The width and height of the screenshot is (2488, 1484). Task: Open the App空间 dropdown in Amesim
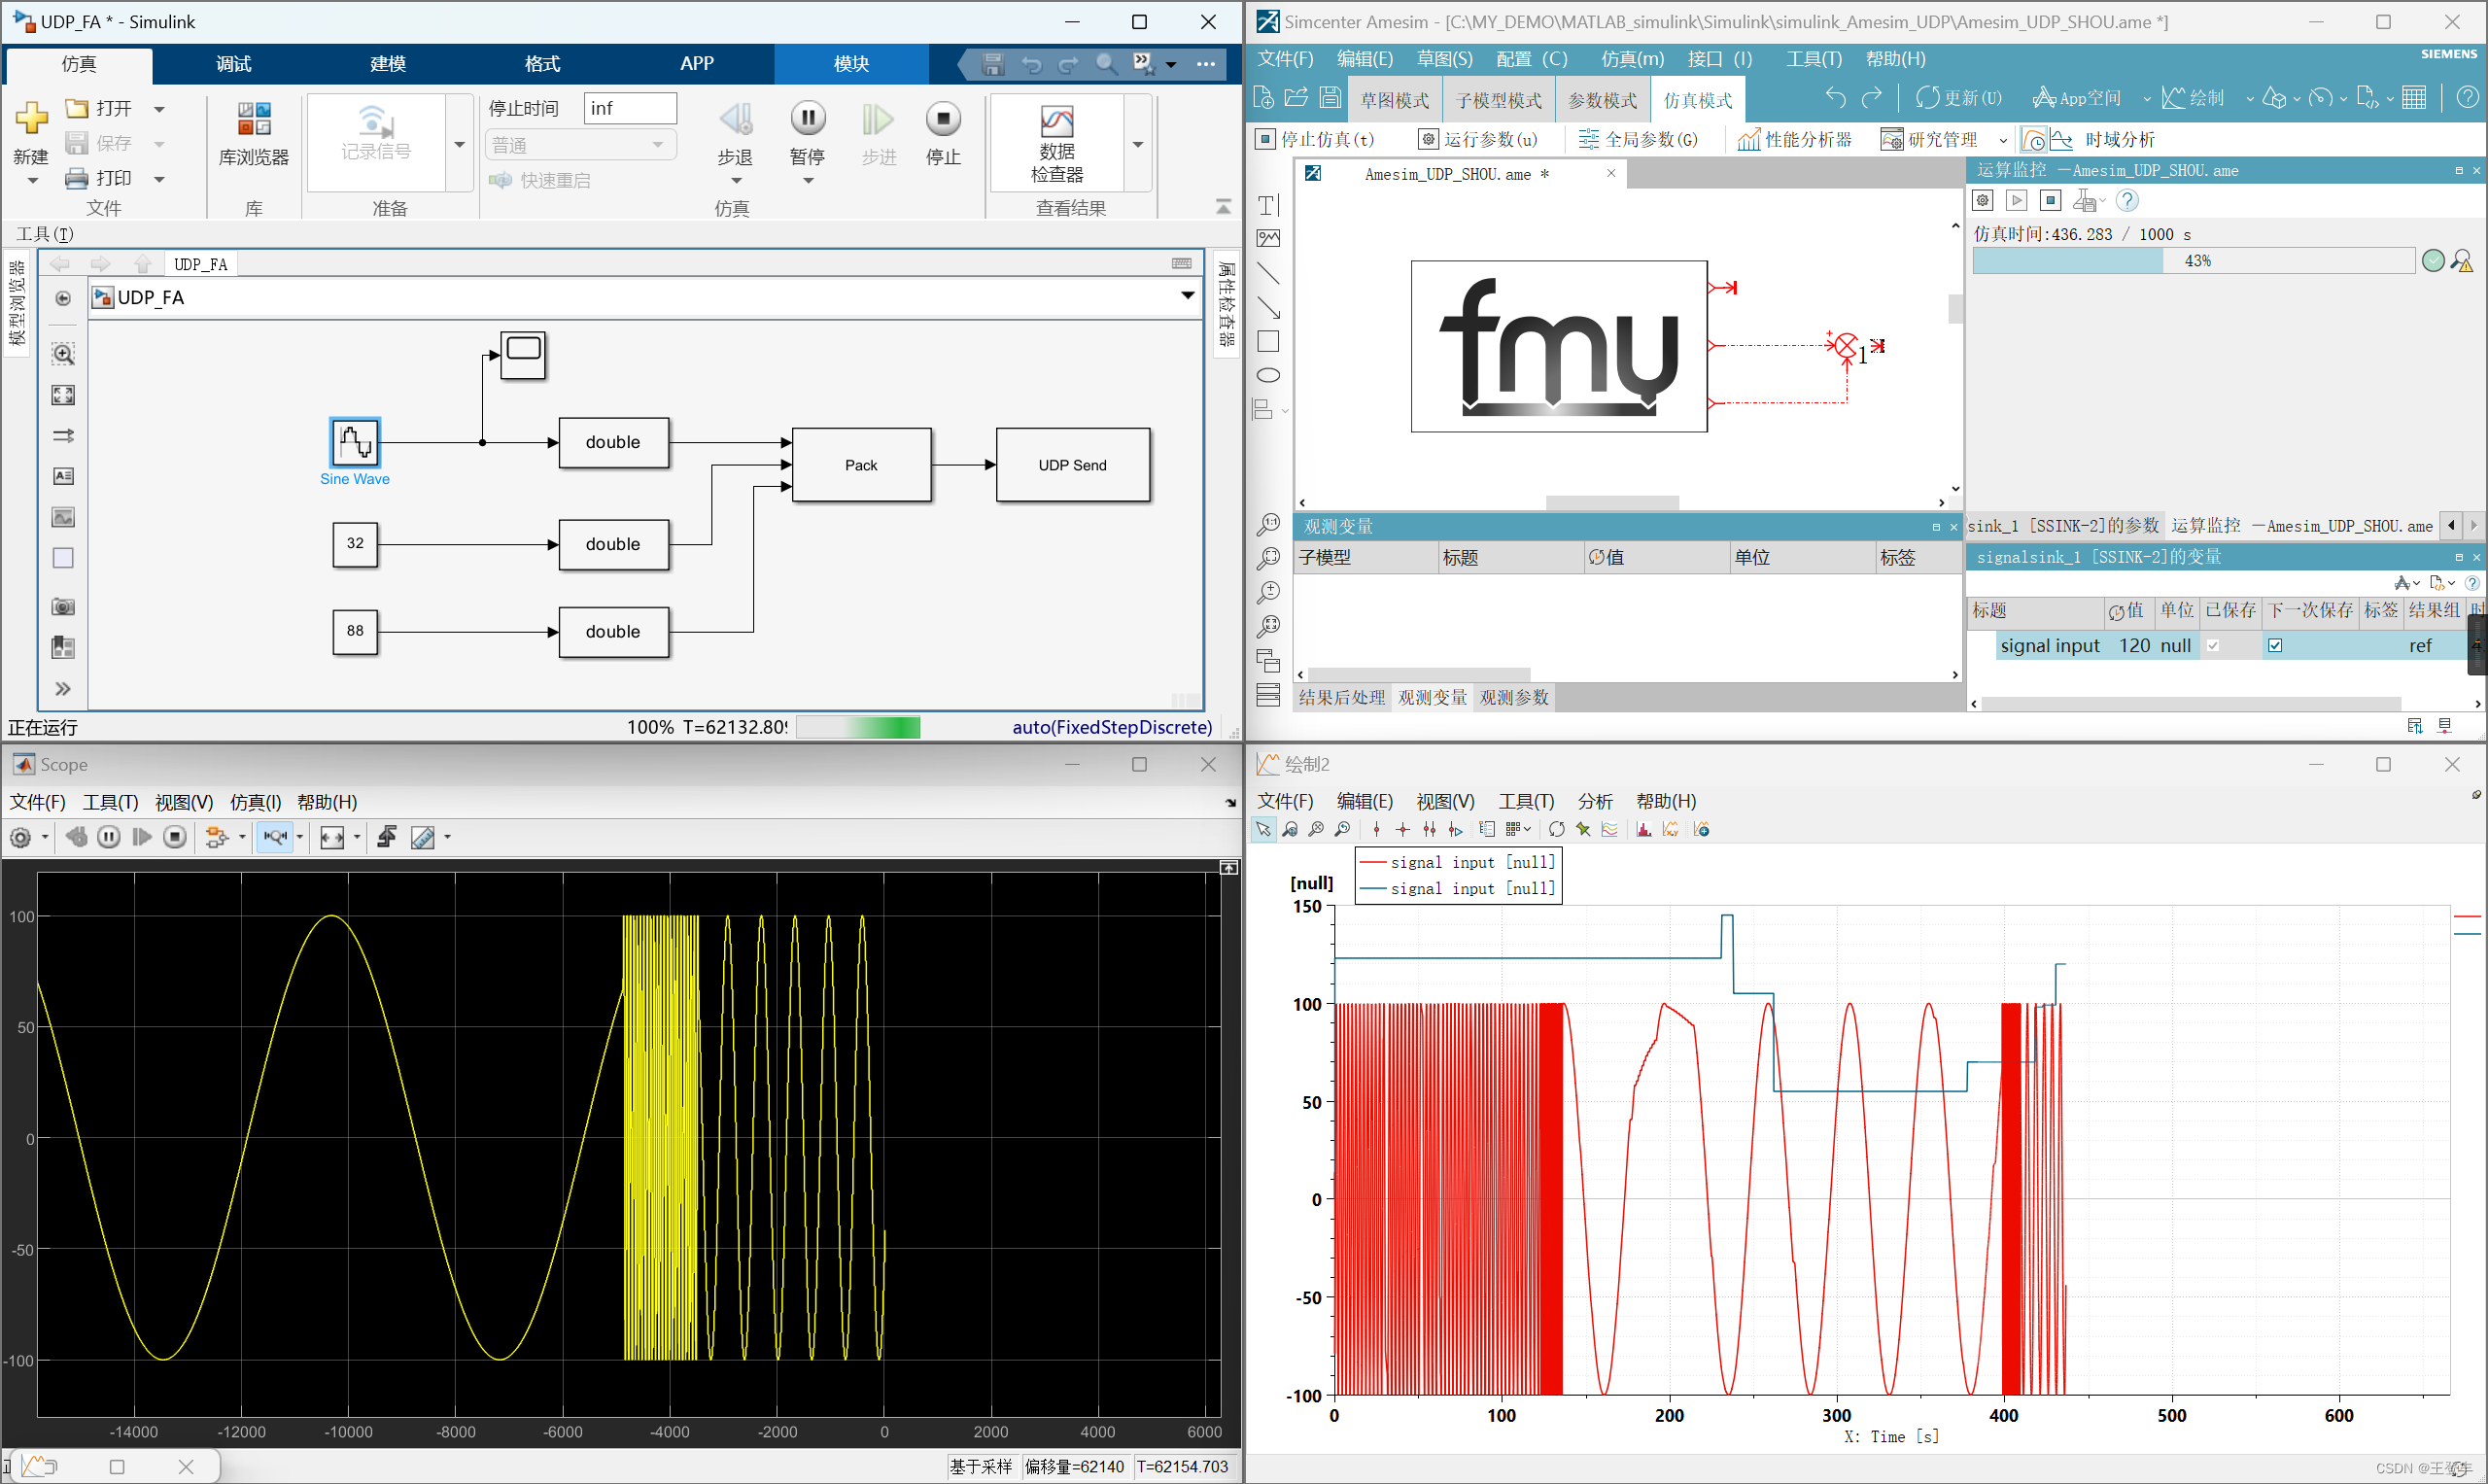point(2146,97)
